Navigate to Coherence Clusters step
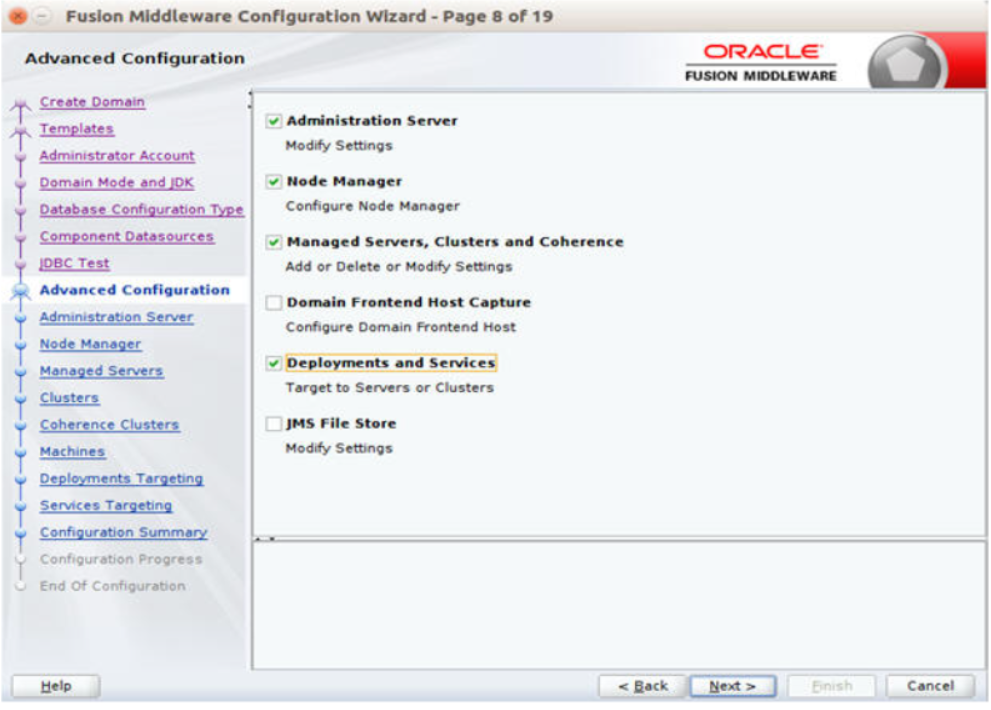 108,424
